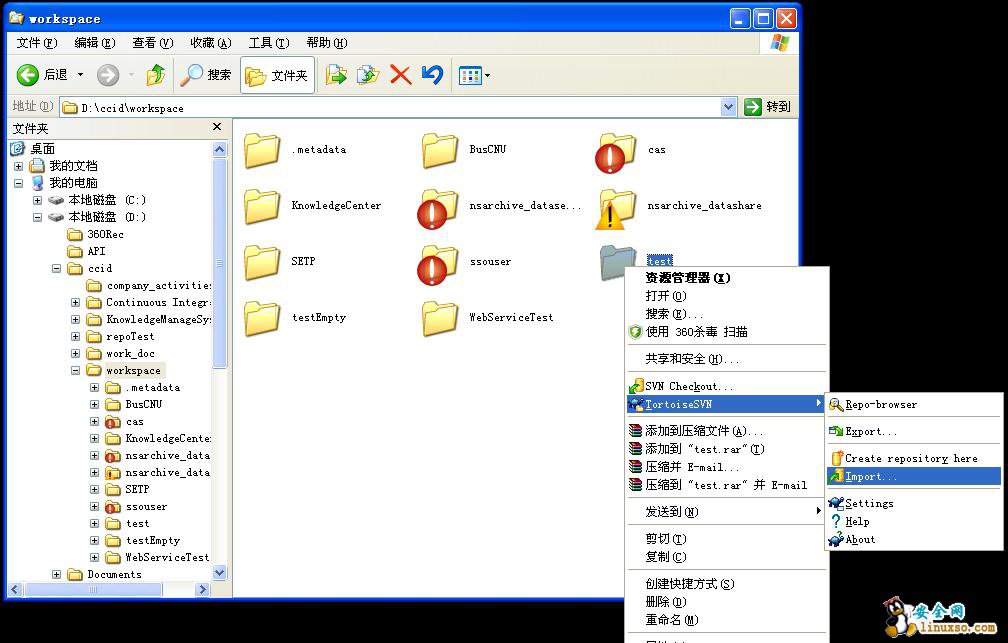Toggle the 文件夹 folders pane button
Viewport: 1008px width, 643px height.
click(277, 75)
